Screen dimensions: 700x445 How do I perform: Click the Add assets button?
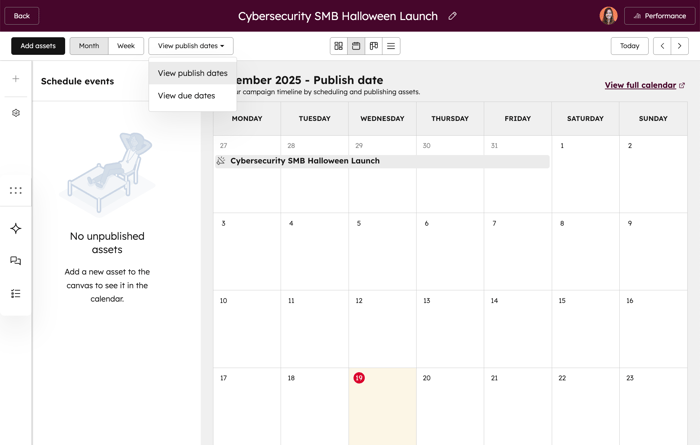(38, 46)
